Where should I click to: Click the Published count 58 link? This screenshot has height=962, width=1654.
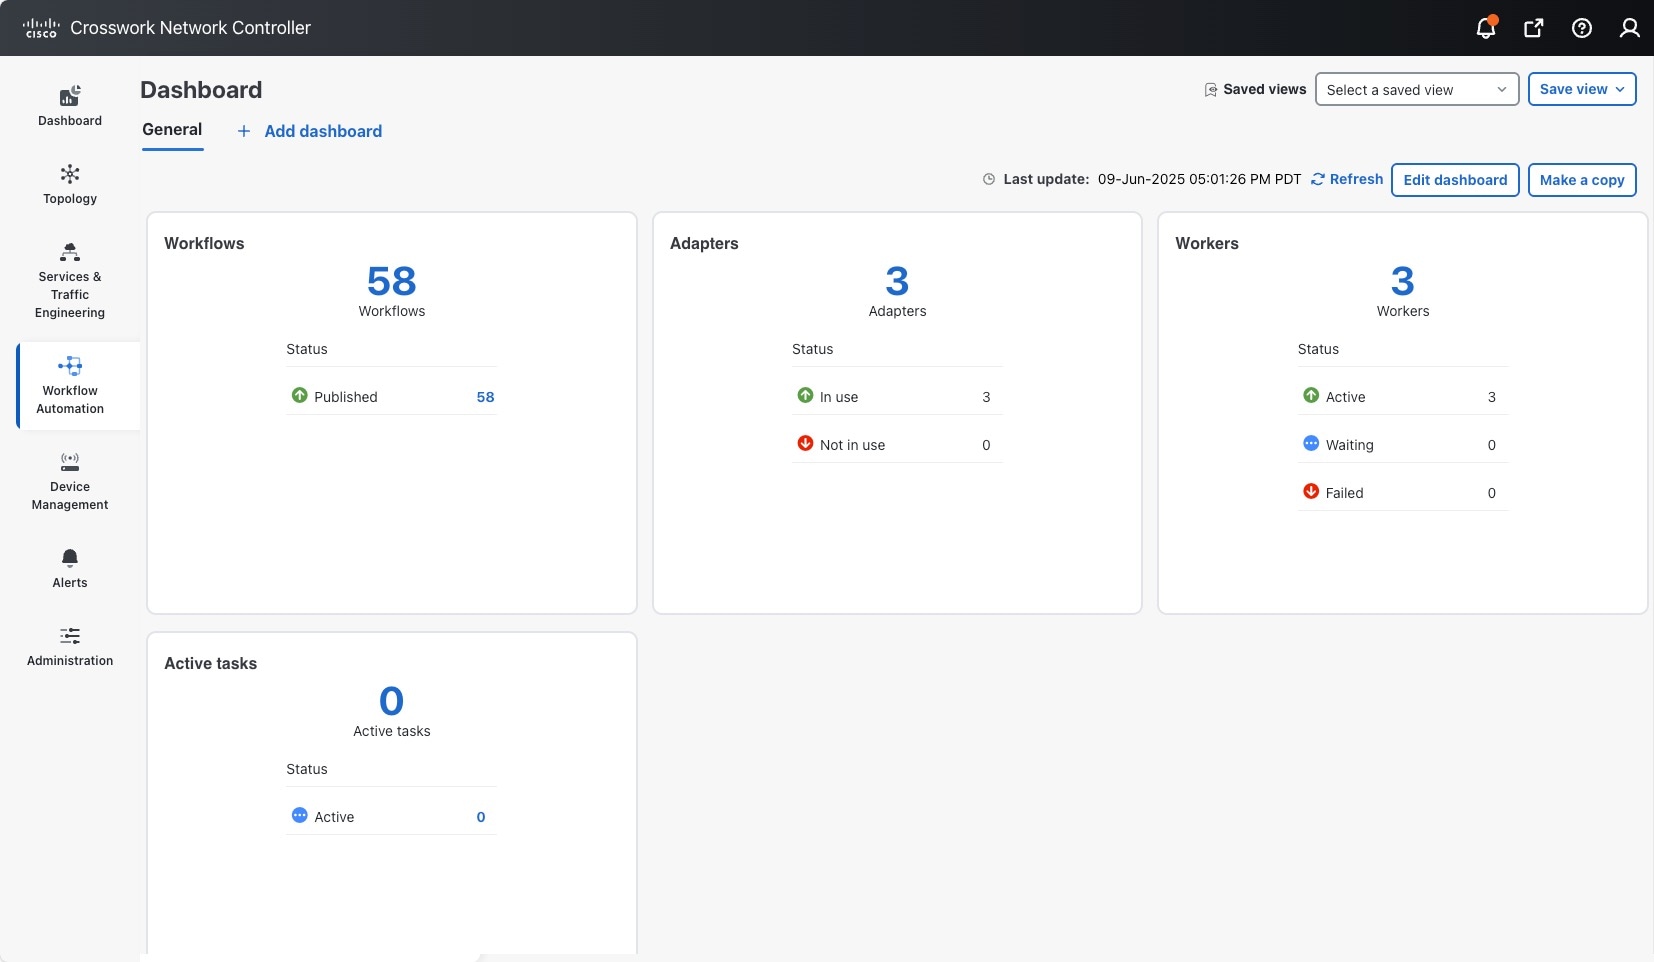pos(485,397)
